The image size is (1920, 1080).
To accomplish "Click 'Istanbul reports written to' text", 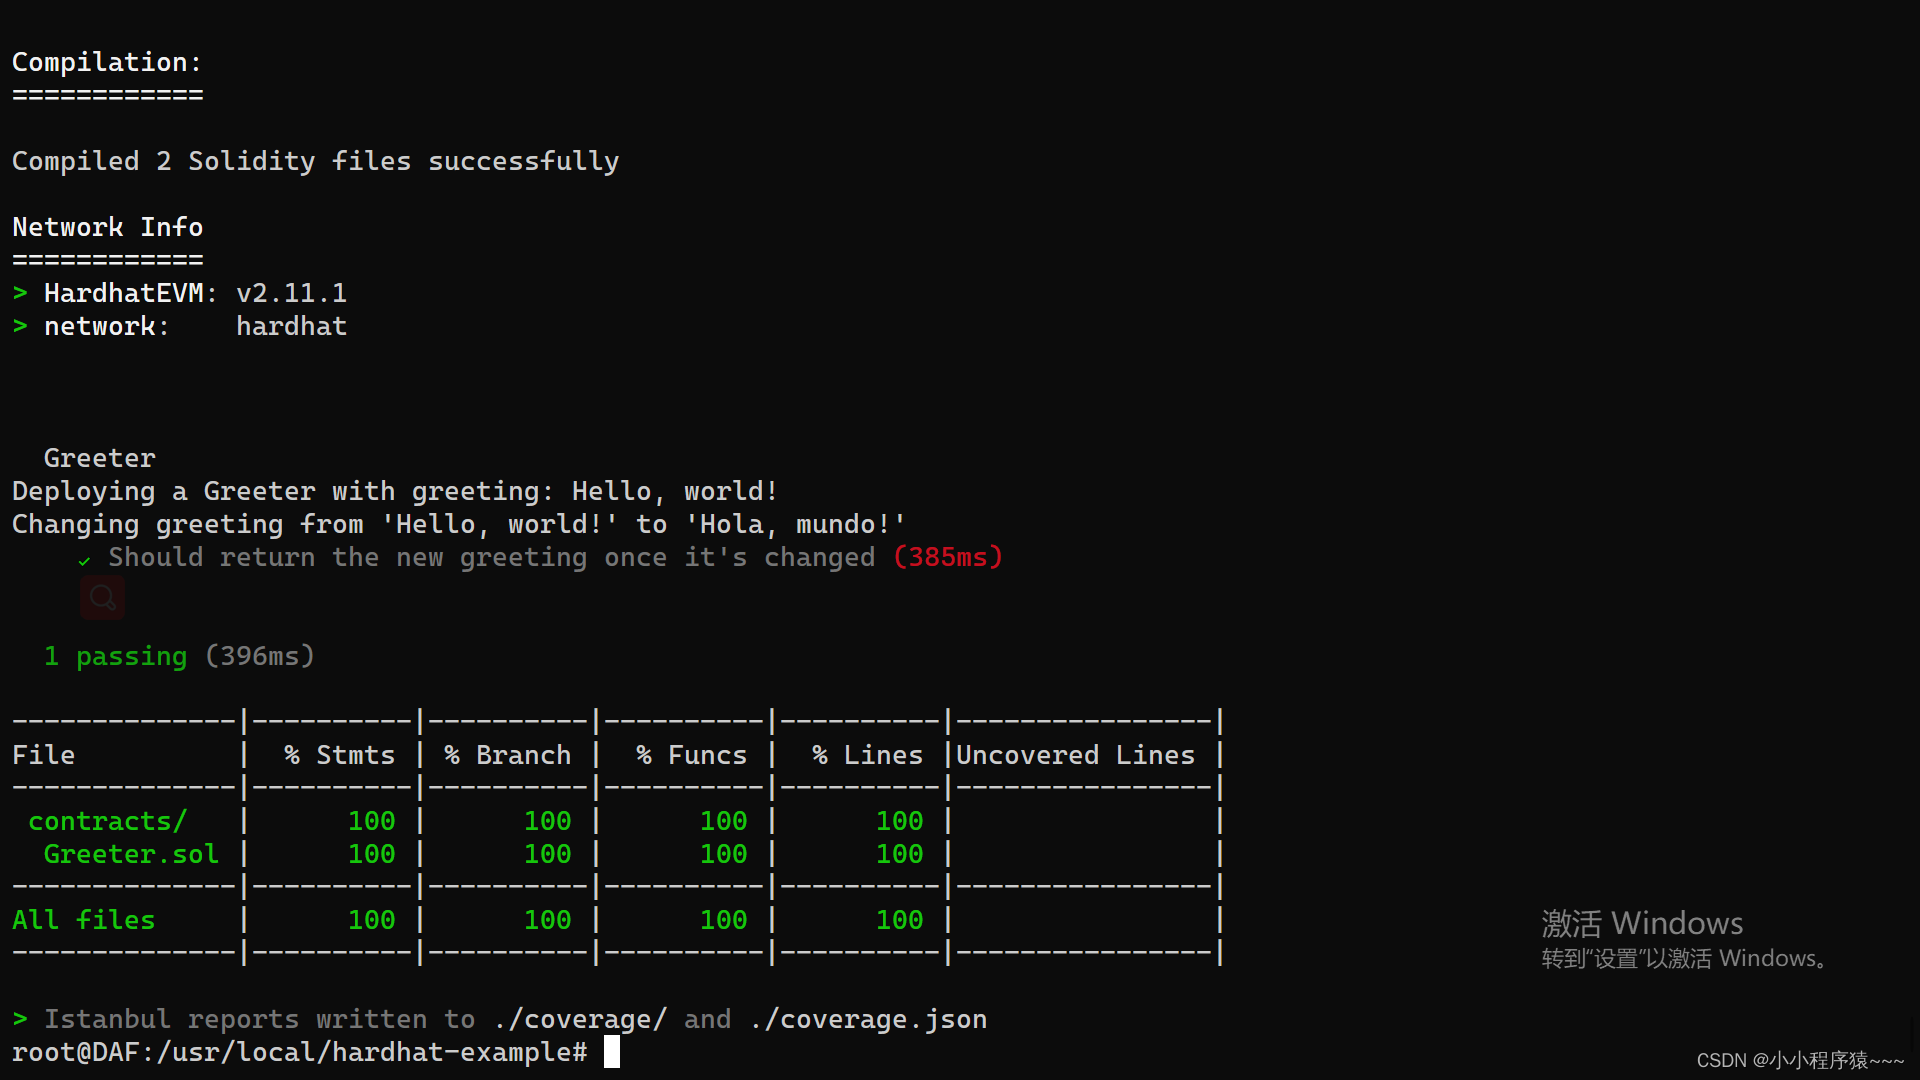I will tap(260, 1019).
